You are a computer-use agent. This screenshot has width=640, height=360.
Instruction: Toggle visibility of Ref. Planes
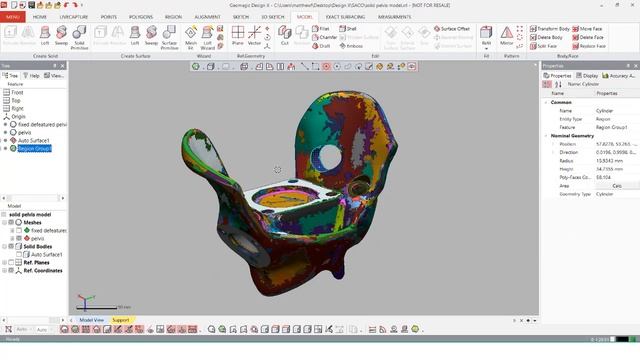tap(11, 262)
